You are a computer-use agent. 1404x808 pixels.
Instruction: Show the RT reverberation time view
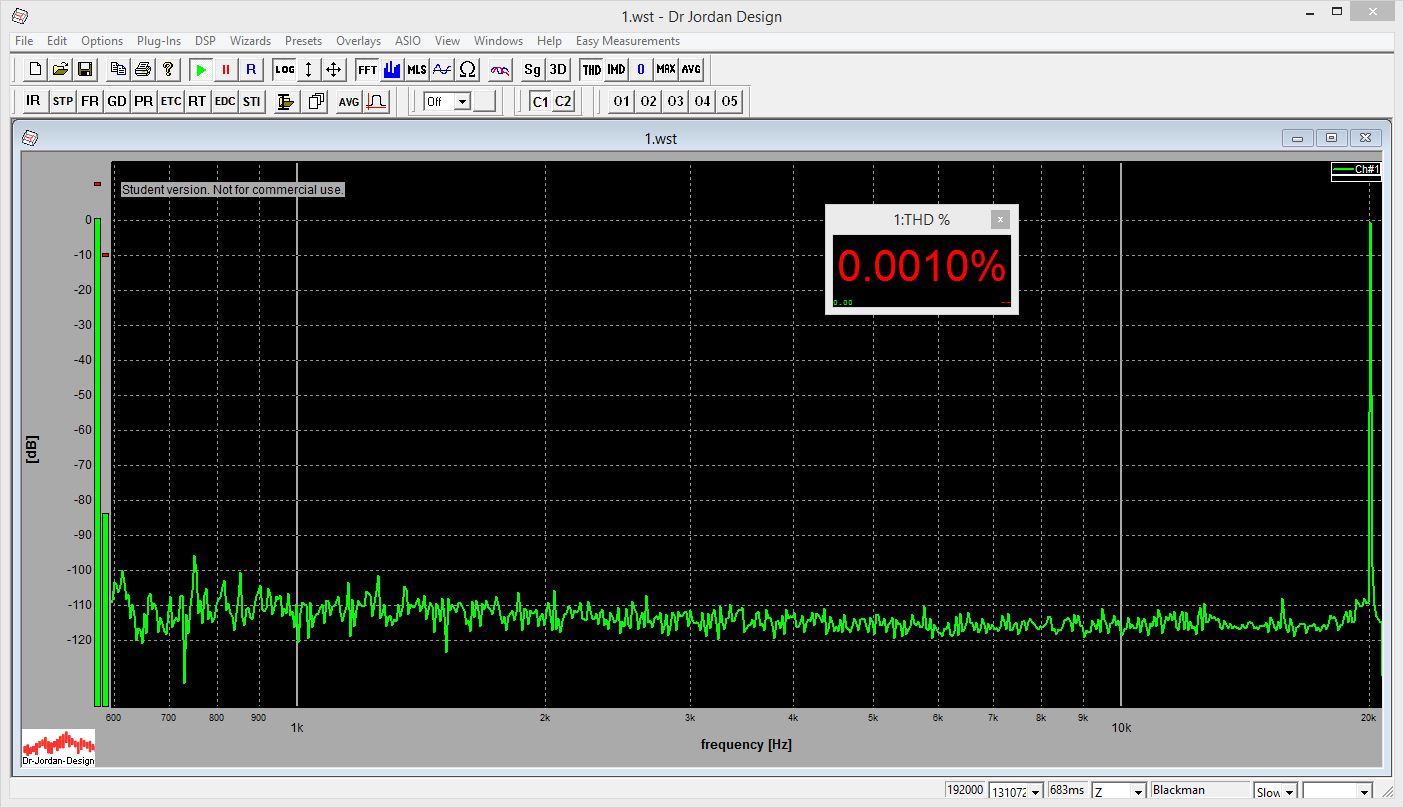tap(197, 101)
